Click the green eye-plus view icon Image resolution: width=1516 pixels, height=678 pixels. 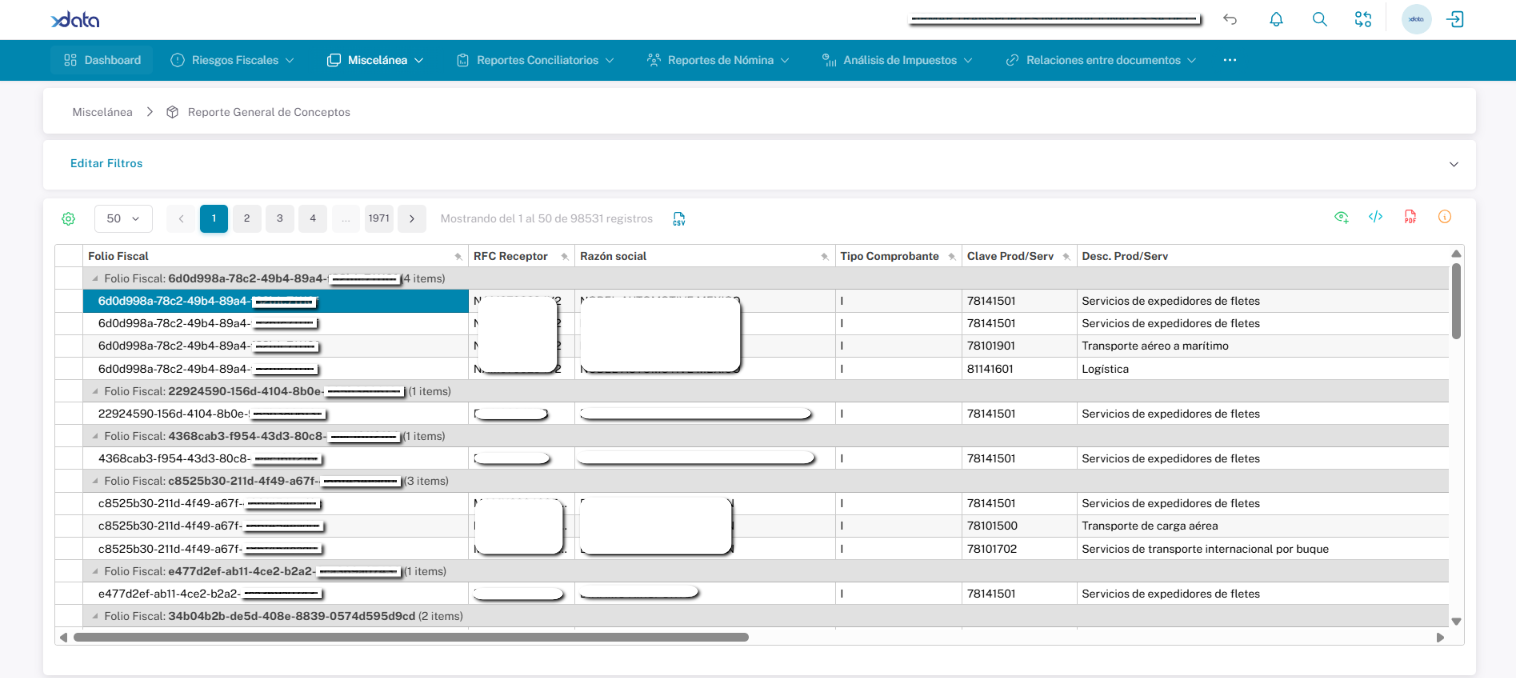[x=1341, y=217]
